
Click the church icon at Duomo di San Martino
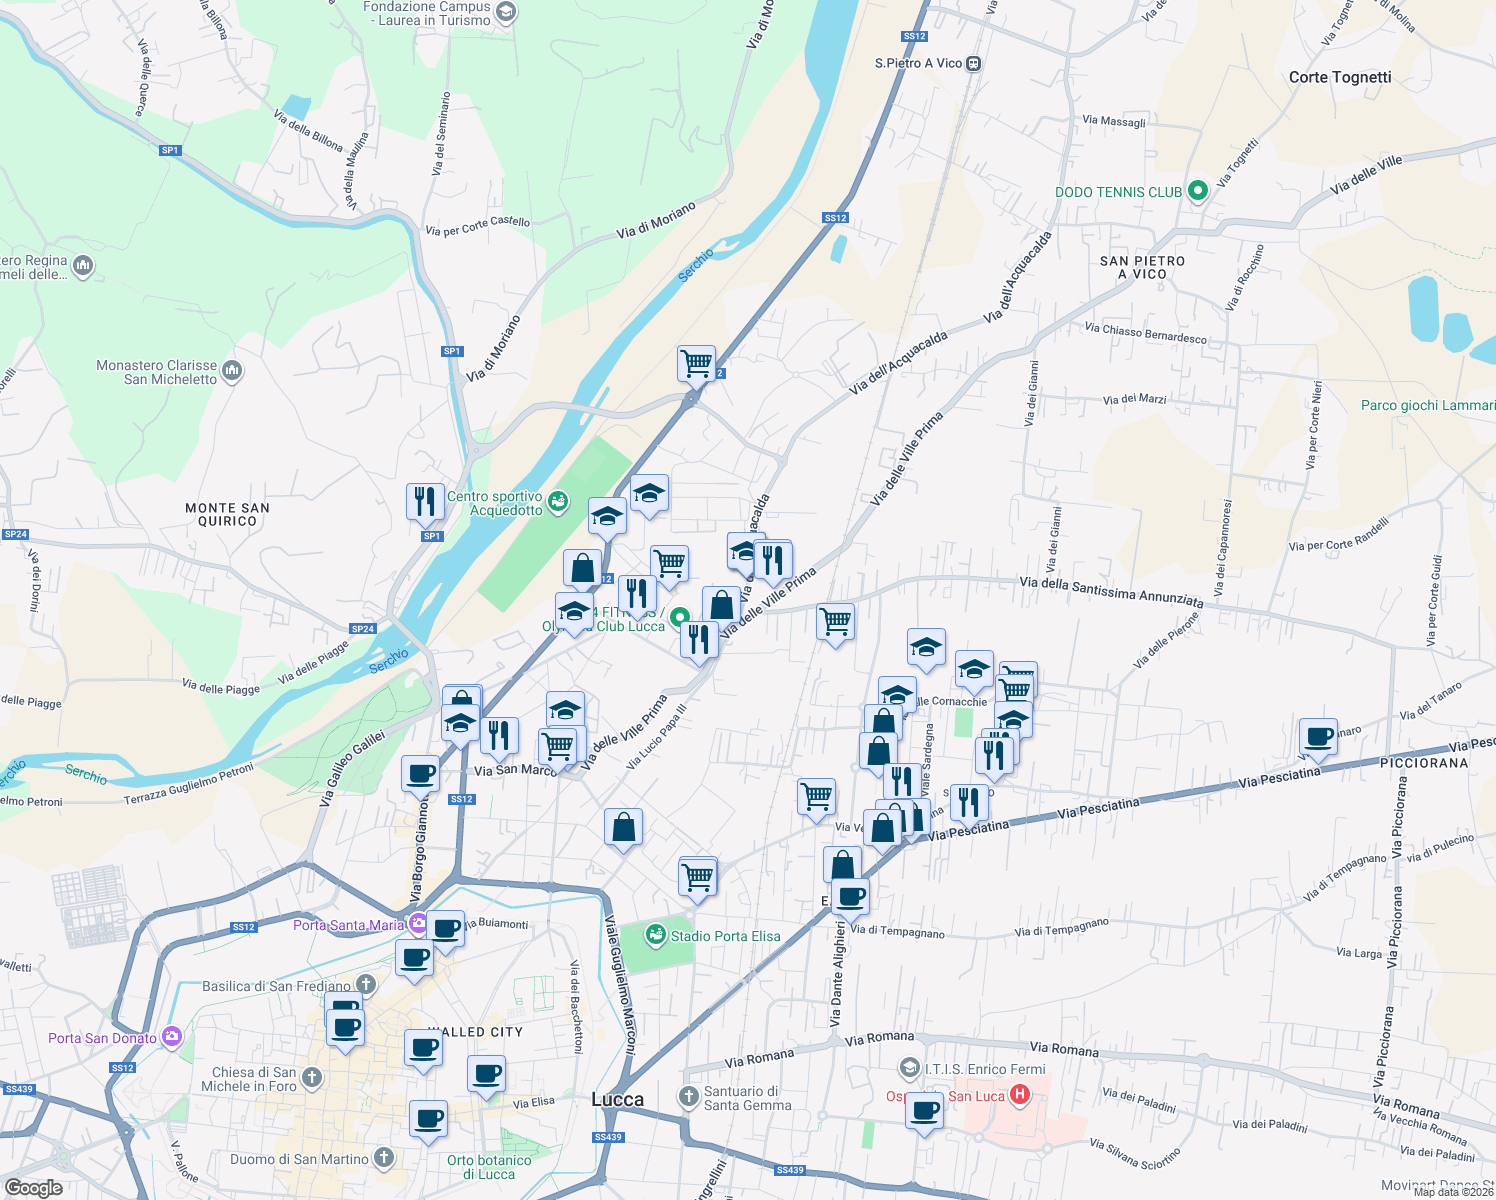point(383,1156)
